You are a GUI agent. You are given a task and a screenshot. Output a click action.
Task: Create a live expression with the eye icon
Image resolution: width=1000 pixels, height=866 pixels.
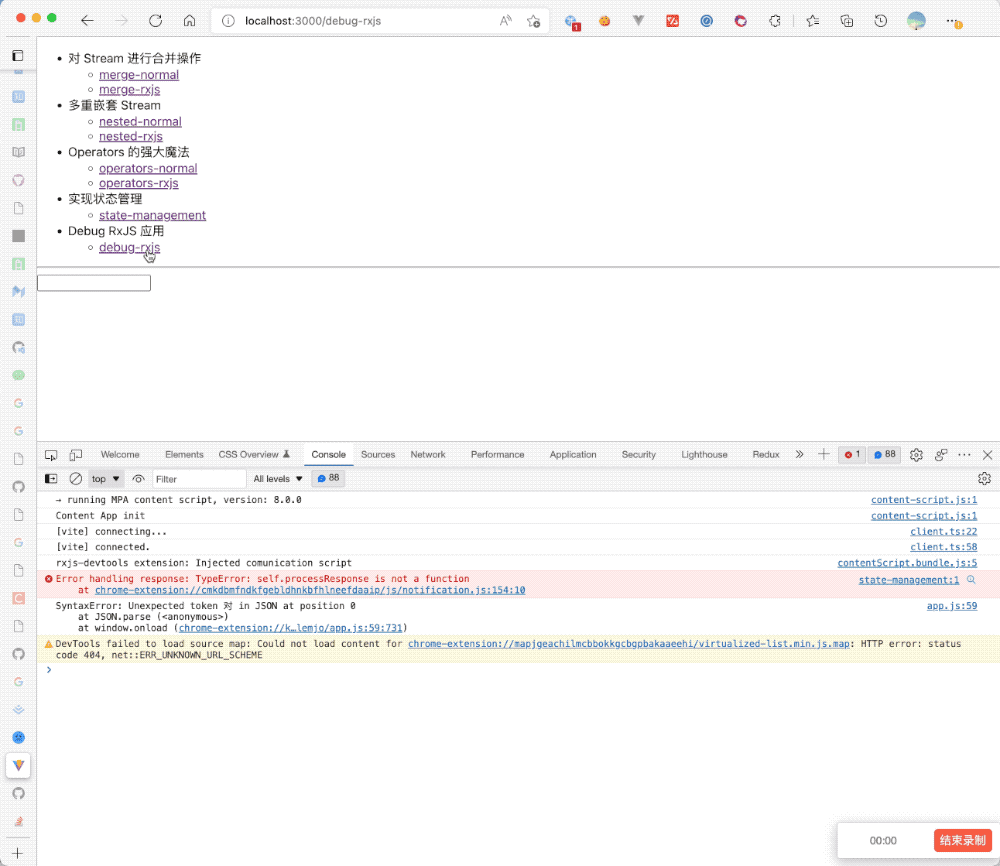(x=139, y=478)
